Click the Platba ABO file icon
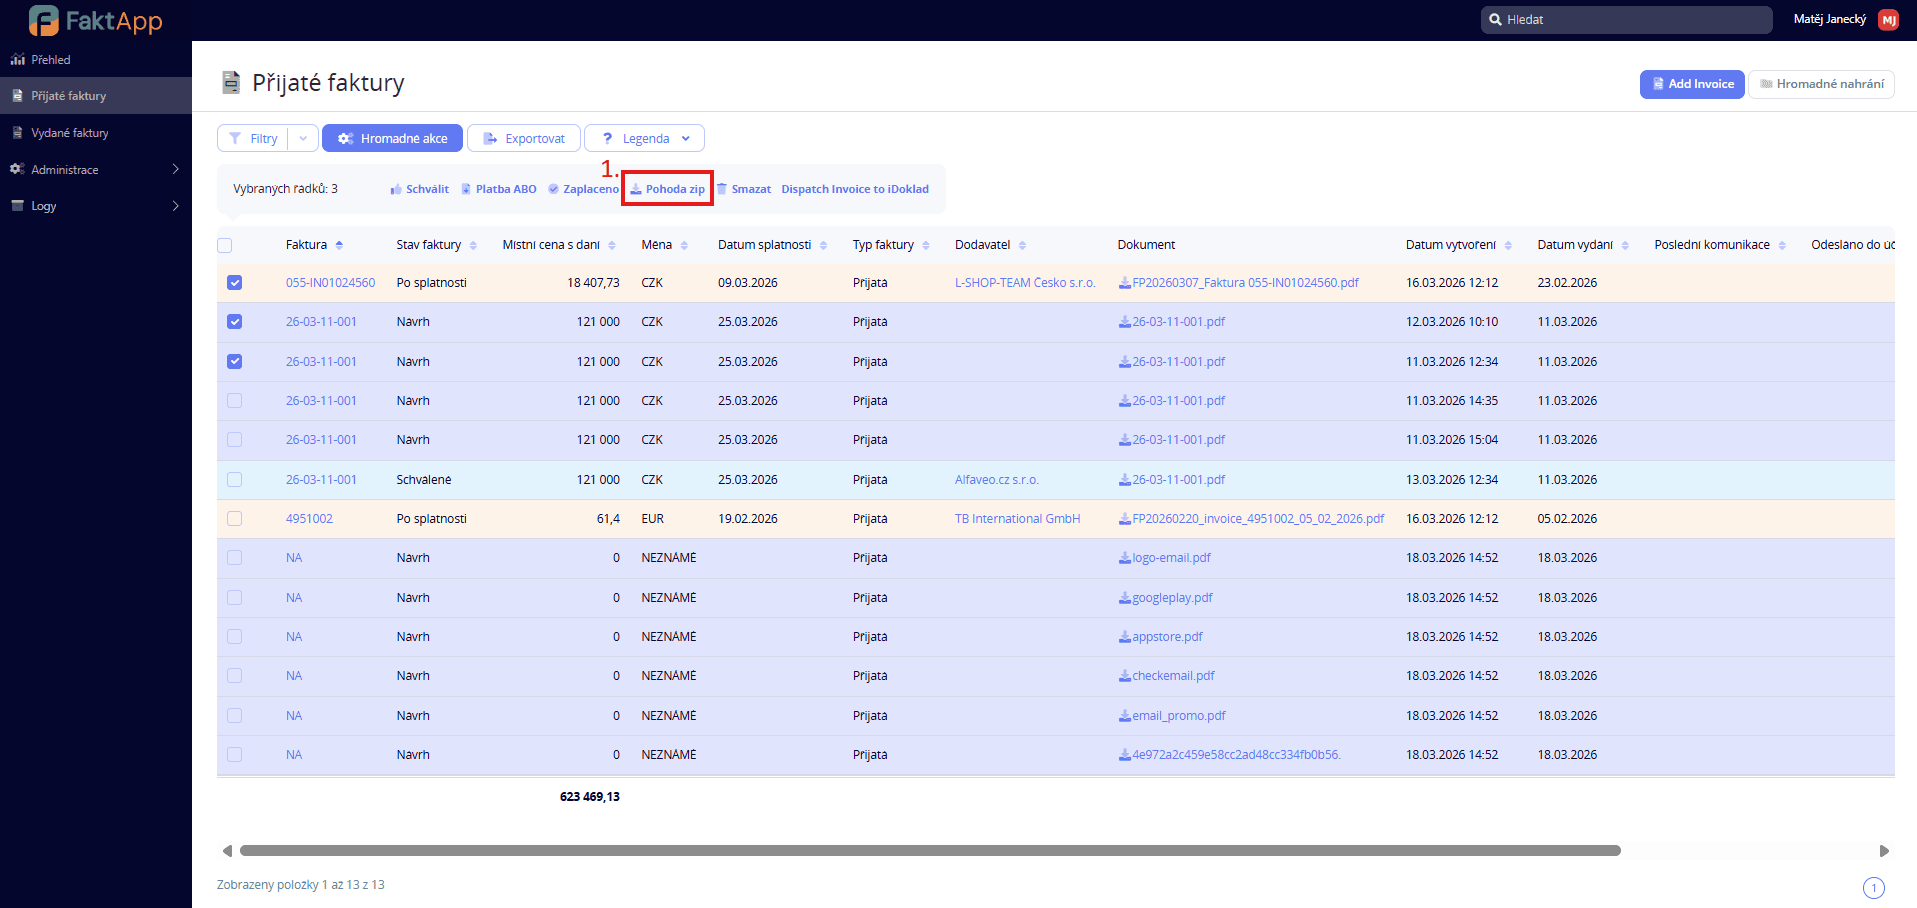Viewport: 1917px width, 908px height. 466,189
